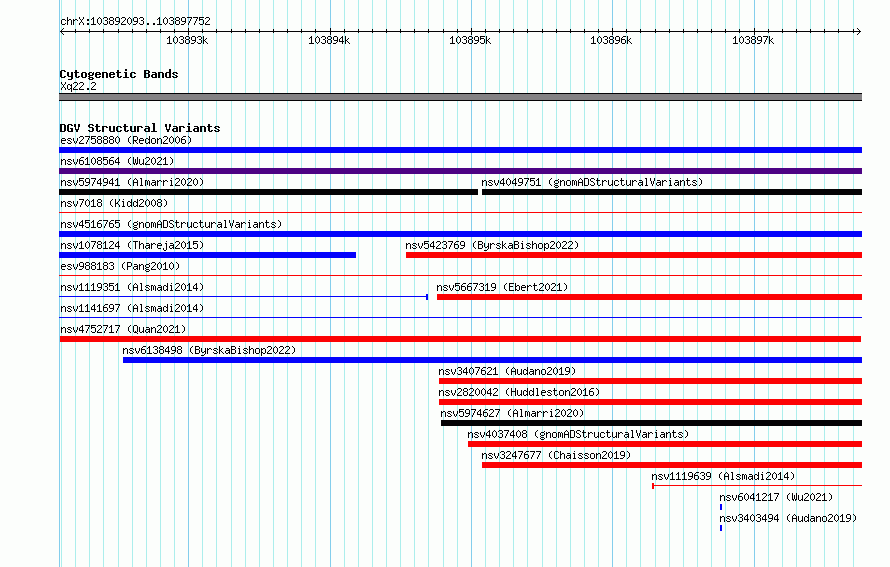This screenshot has width=890, height=567.
Task: Open the nsv4752717 (Quan2021) label
Action: [123, 329]
